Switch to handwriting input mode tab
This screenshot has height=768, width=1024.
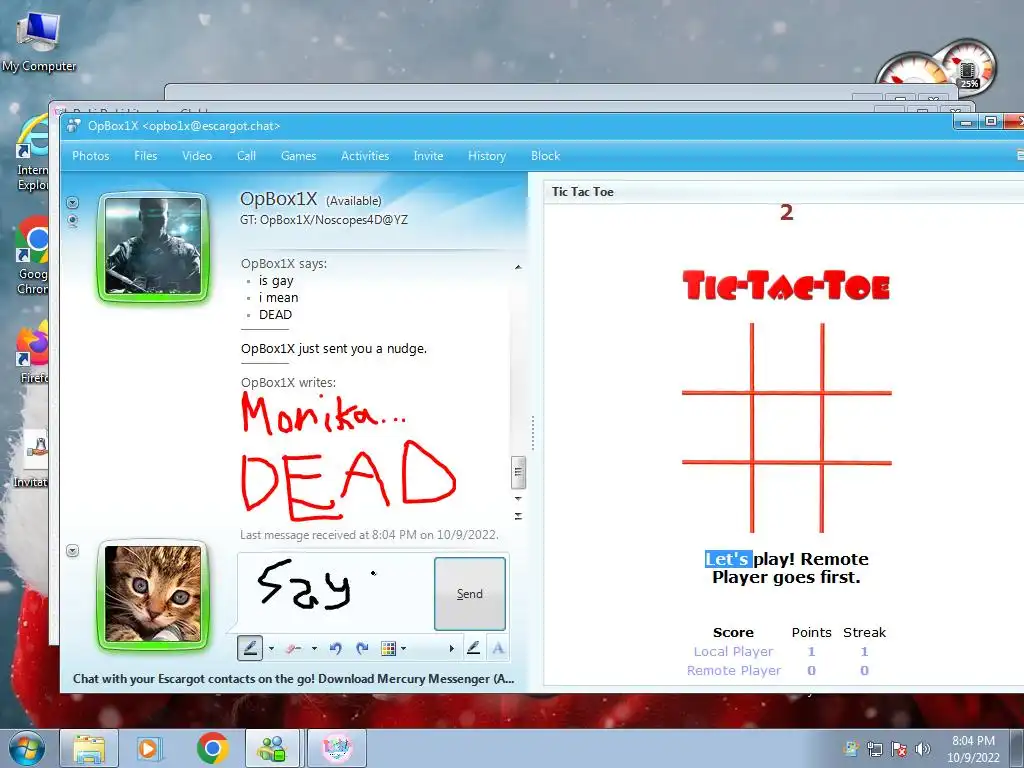pyautogui.click(x=474, y=648)
